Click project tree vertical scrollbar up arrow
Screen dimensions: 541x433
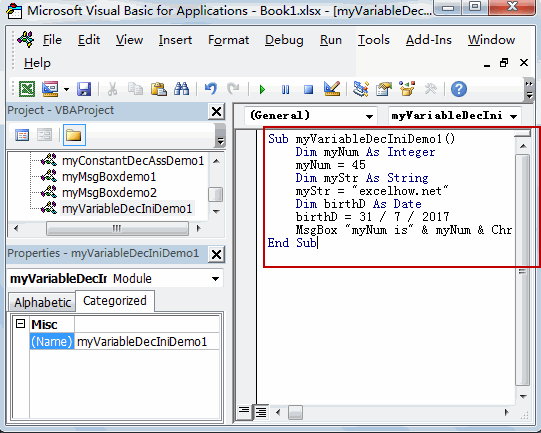tap(216, 161)
